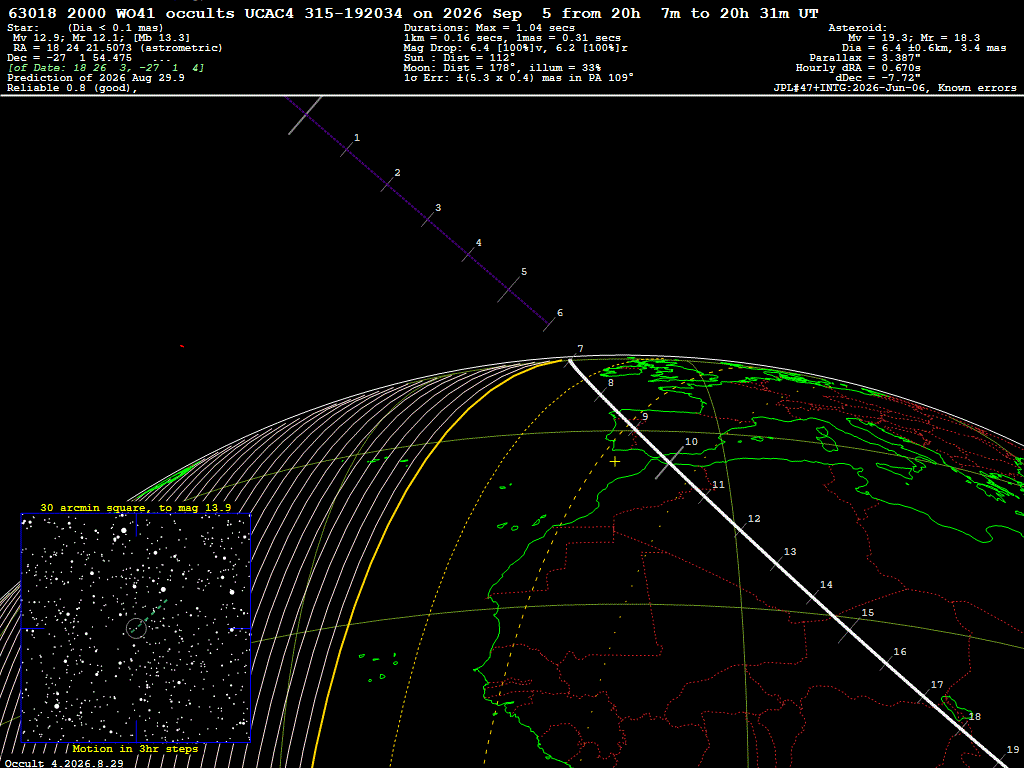1024x768 pixels.
Task: Click minute marker 1 near the path start
Action: (x=357, y=138)
